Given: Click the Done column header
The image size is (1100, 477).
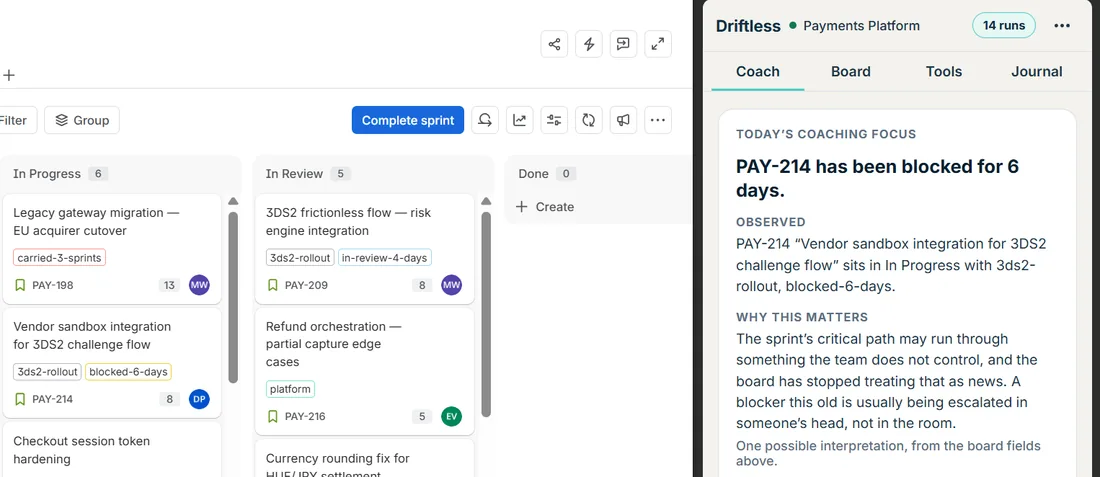Looking at the screenshot, I should pos(533,174).
